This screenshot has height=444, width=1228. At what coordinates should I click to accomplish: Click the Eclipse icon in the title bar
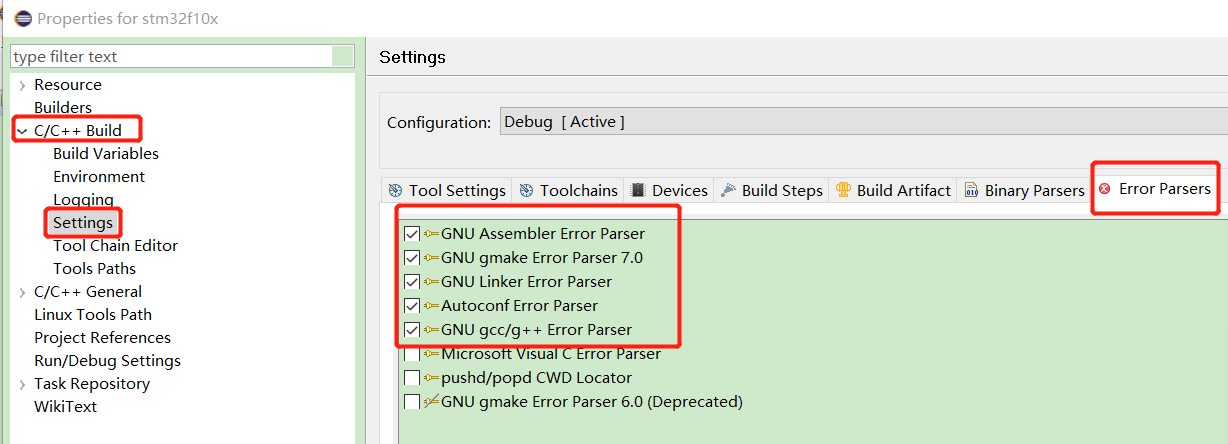click(x=22, y=19)
